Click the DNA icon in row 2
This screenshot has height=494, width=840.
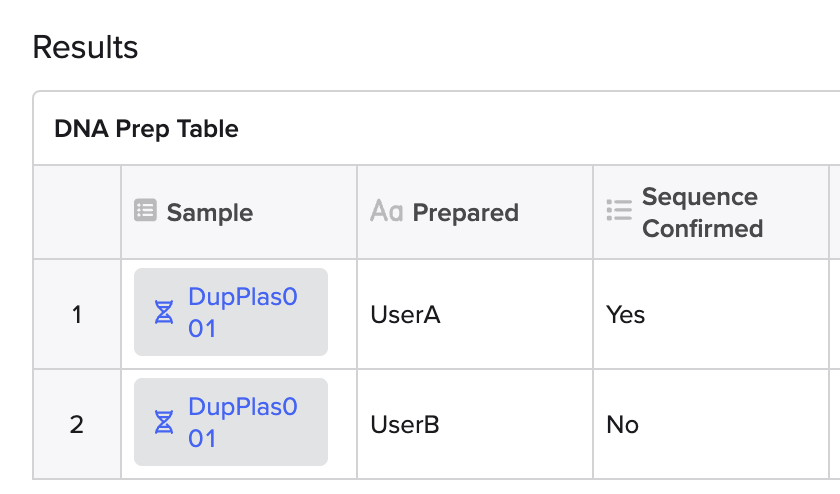click(x=164, y=422)
